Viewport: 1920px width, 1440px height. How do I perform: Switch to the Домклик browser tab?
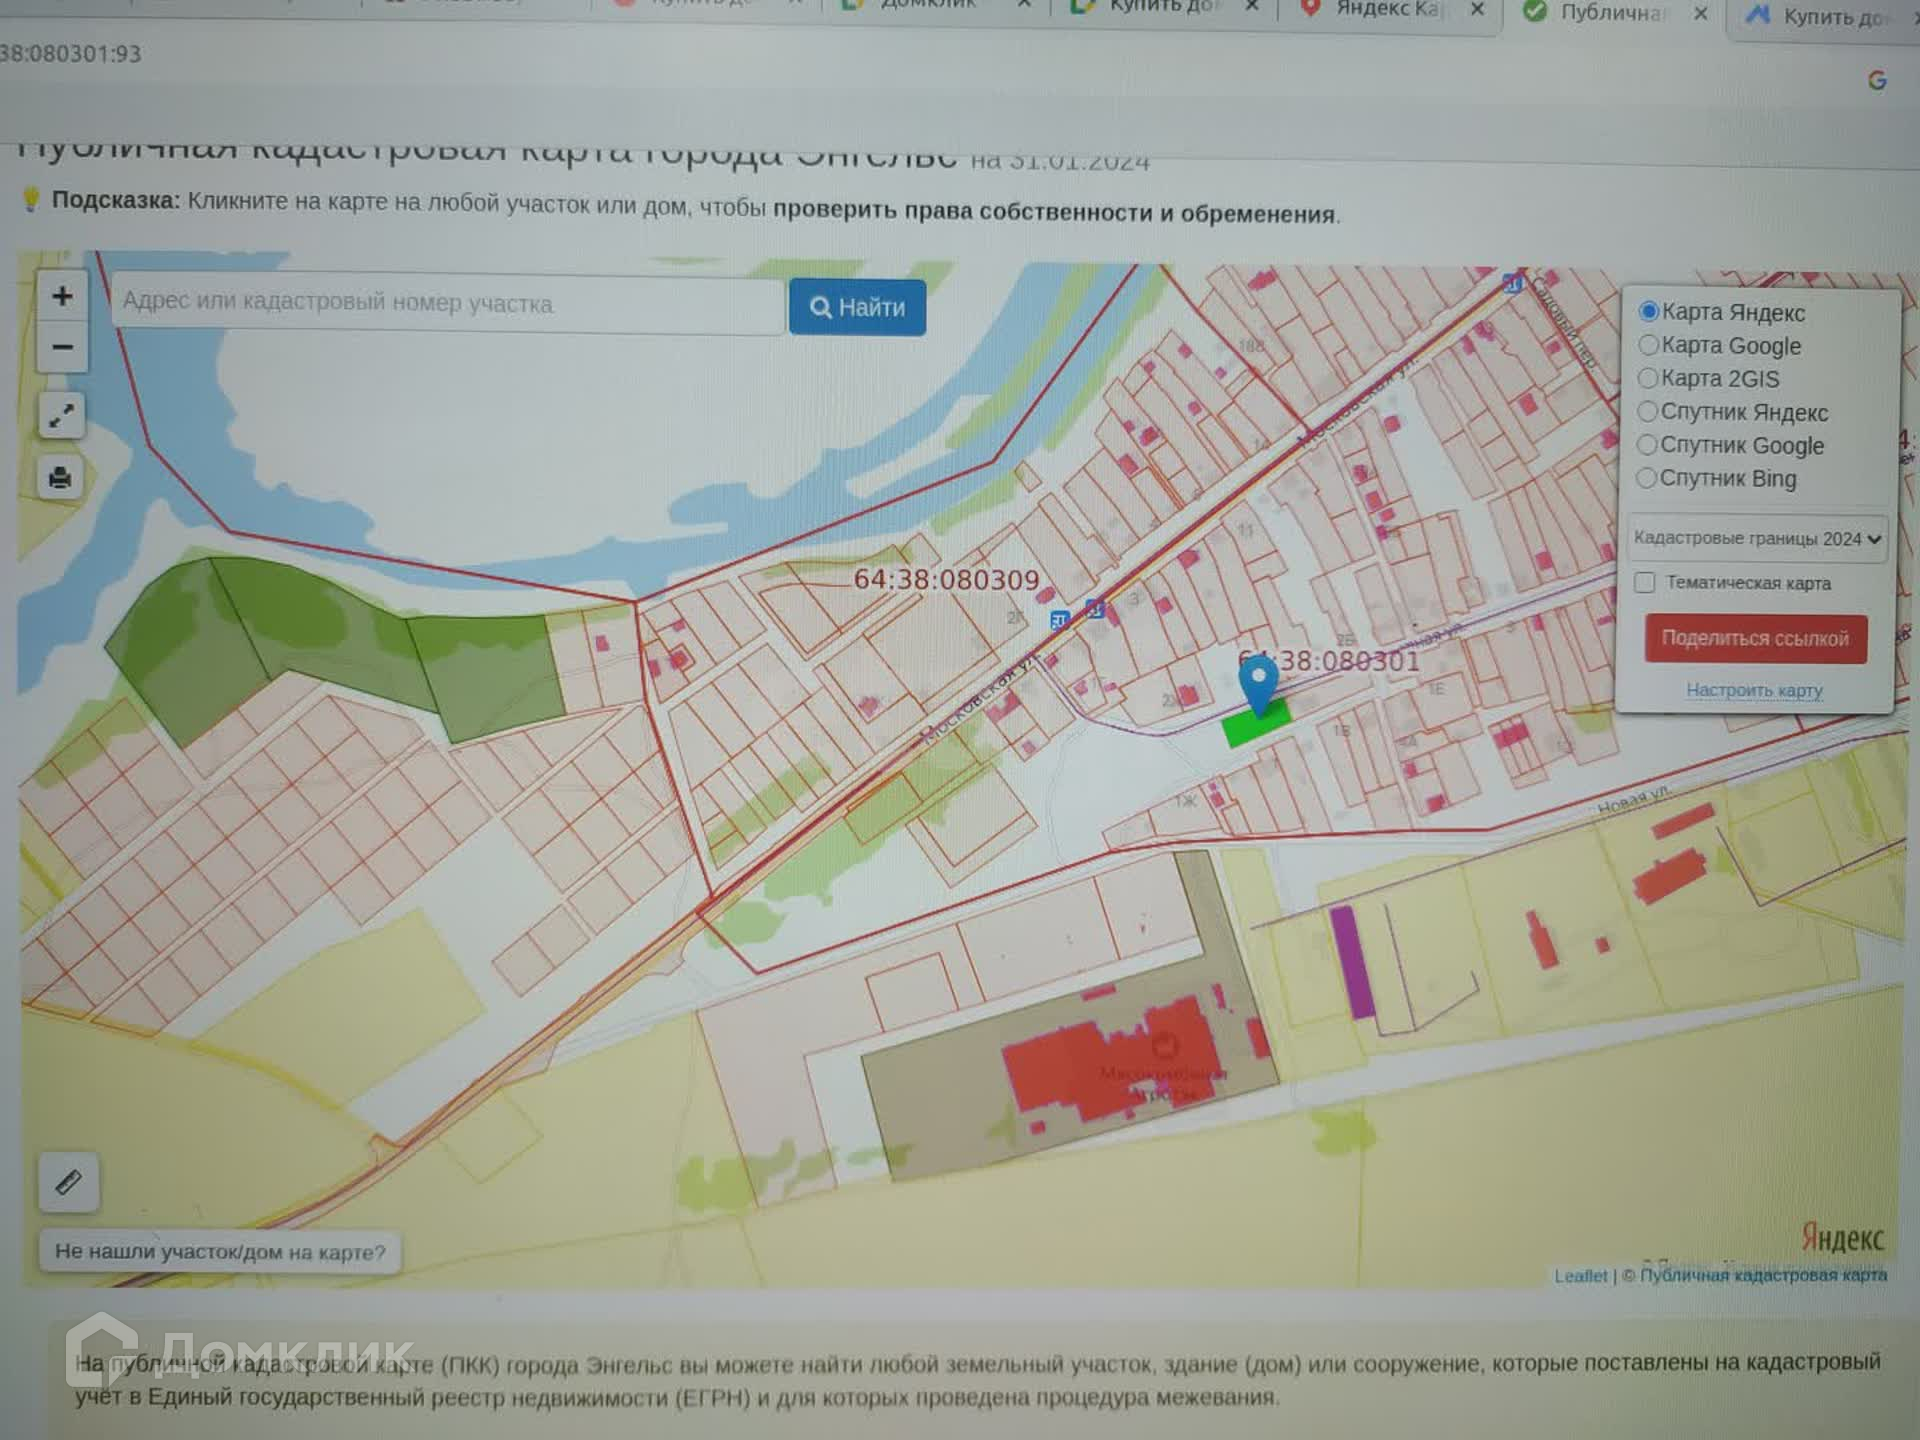pos(925,6)
